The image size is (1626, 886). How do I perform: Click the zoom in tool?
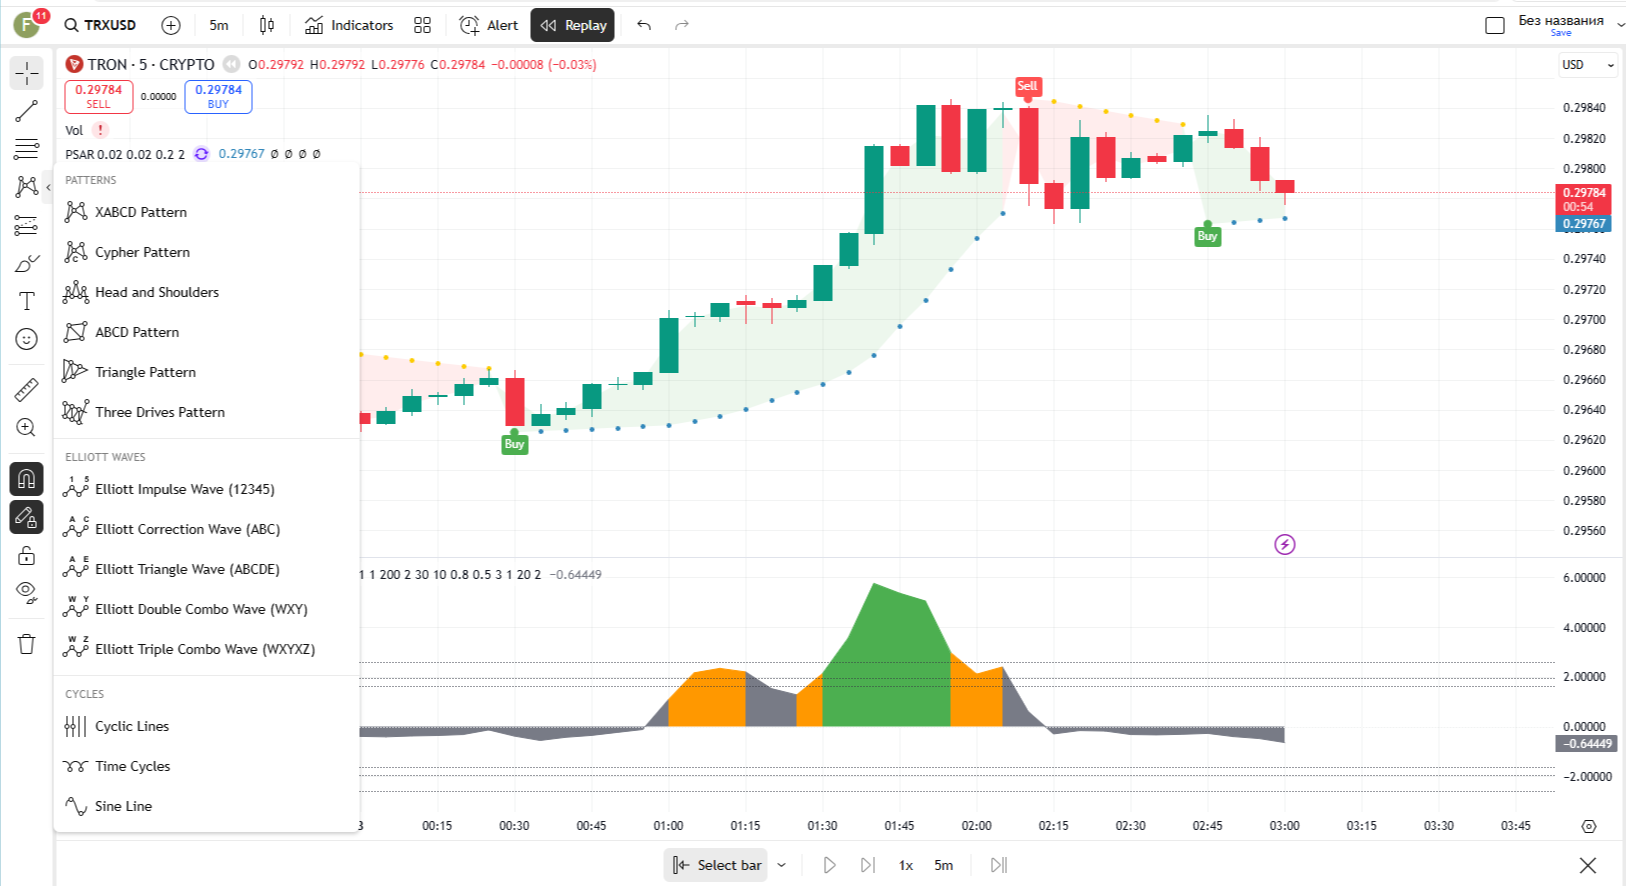pos(27,428)
